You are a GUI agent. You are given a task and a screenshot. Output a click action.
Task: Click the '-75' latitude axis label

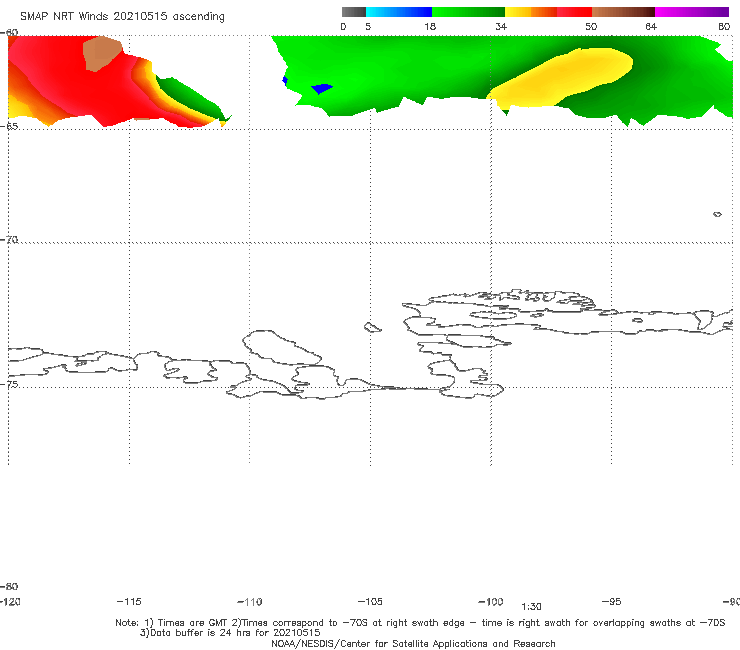tap(9, 384)
